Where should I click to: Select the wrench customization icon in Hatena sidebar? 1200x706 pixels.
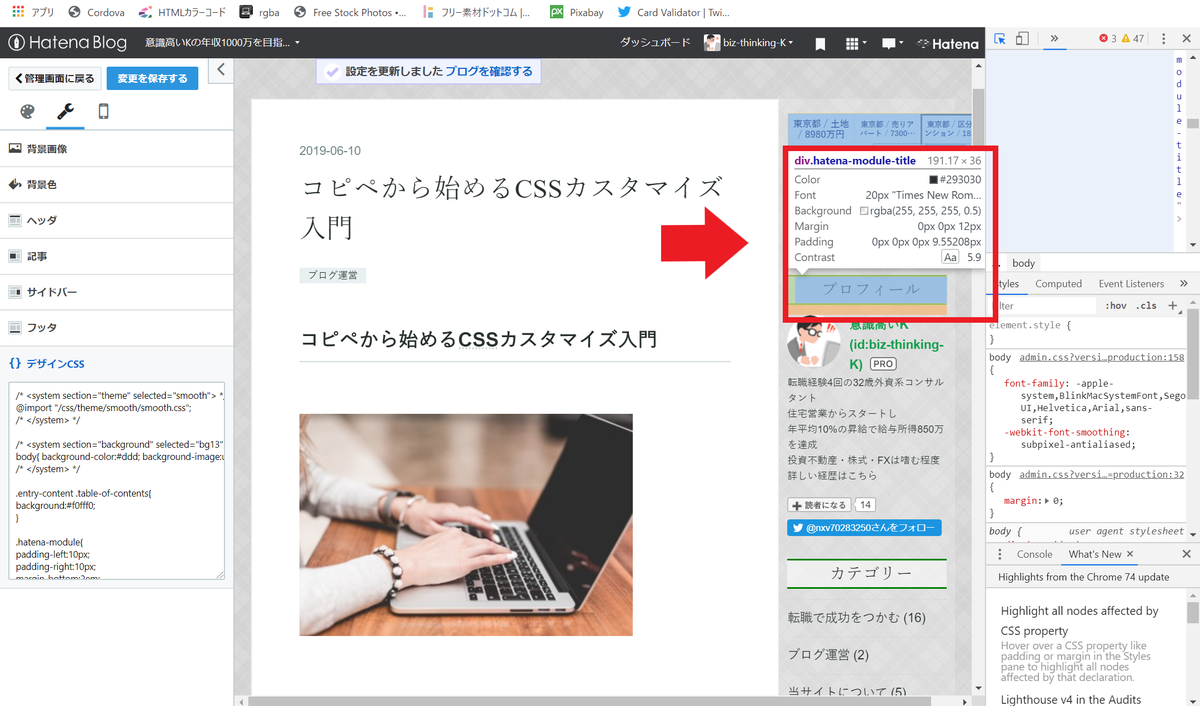[64, 111]
